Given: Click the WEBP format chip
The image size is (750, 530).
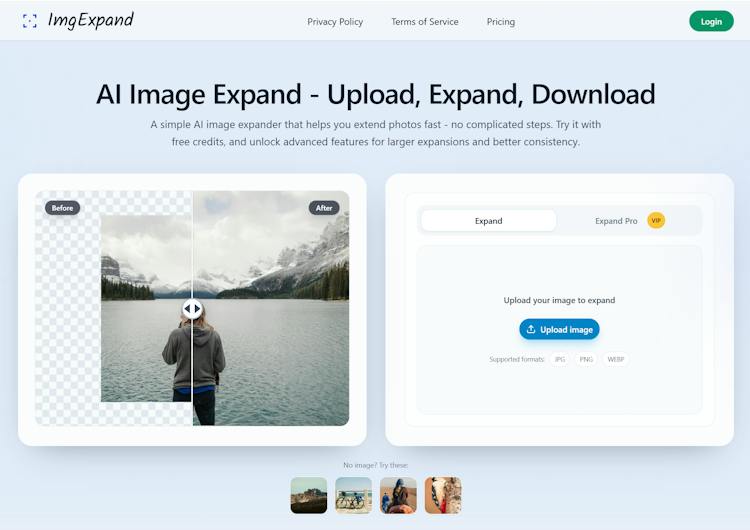Looking at the screenshot, I should (x=616, y=359).
